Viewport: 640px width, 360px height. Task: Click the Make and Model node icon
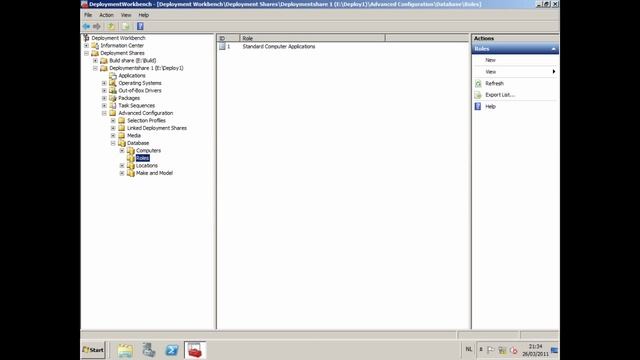click(x=131, y=173)
